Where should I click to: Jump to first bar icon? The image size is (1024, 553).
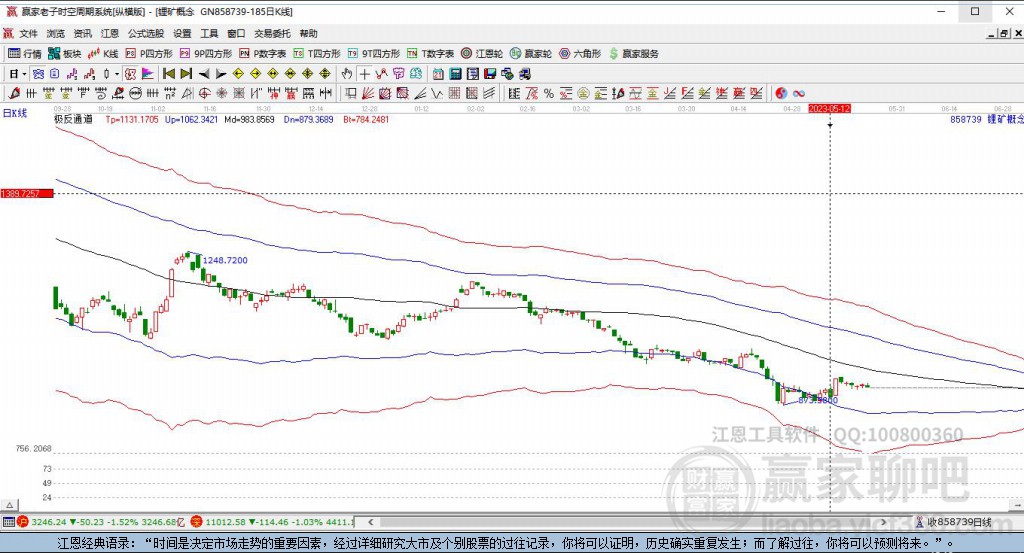coord(168,74)
